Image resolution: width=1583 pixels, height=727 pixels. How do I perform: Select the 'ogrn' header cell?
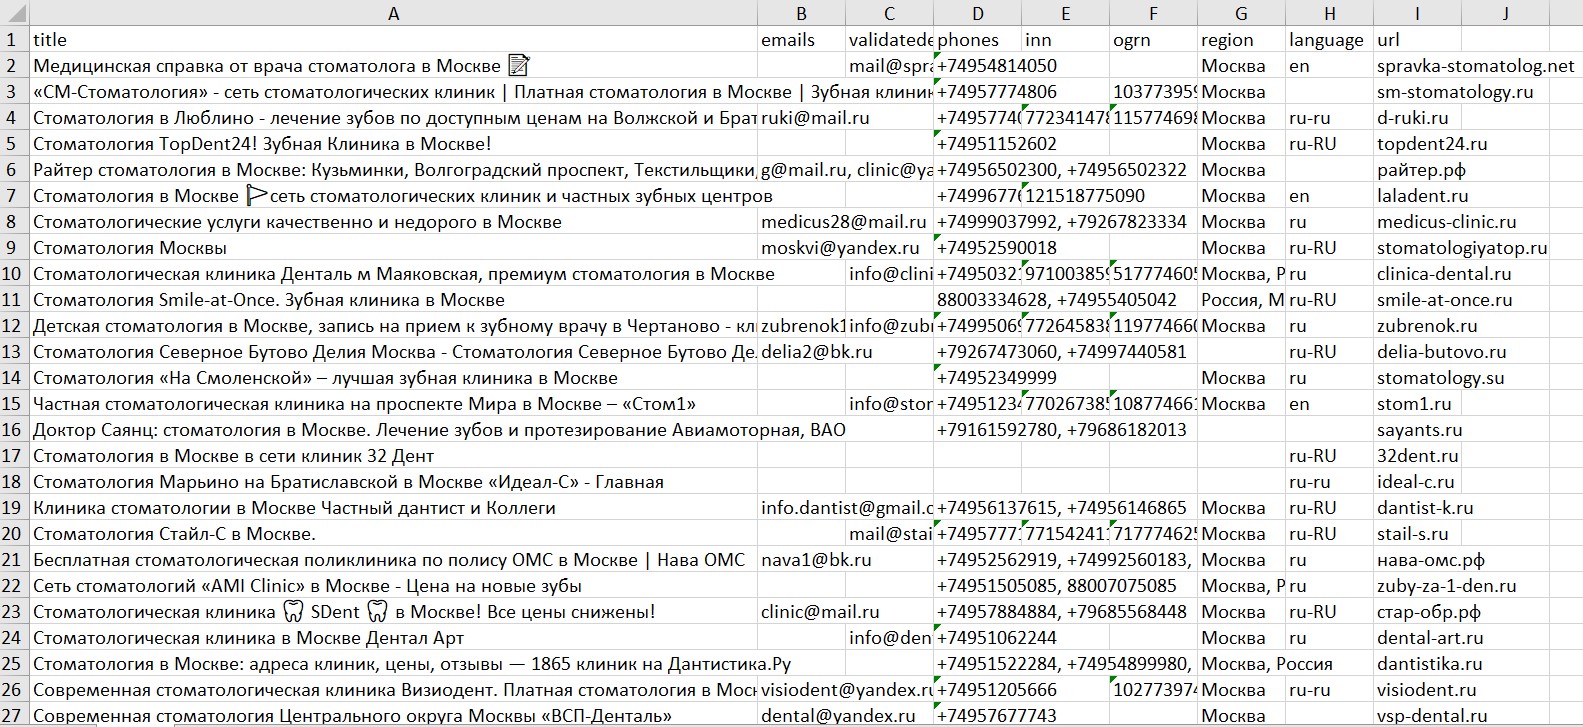(1153, 40)
